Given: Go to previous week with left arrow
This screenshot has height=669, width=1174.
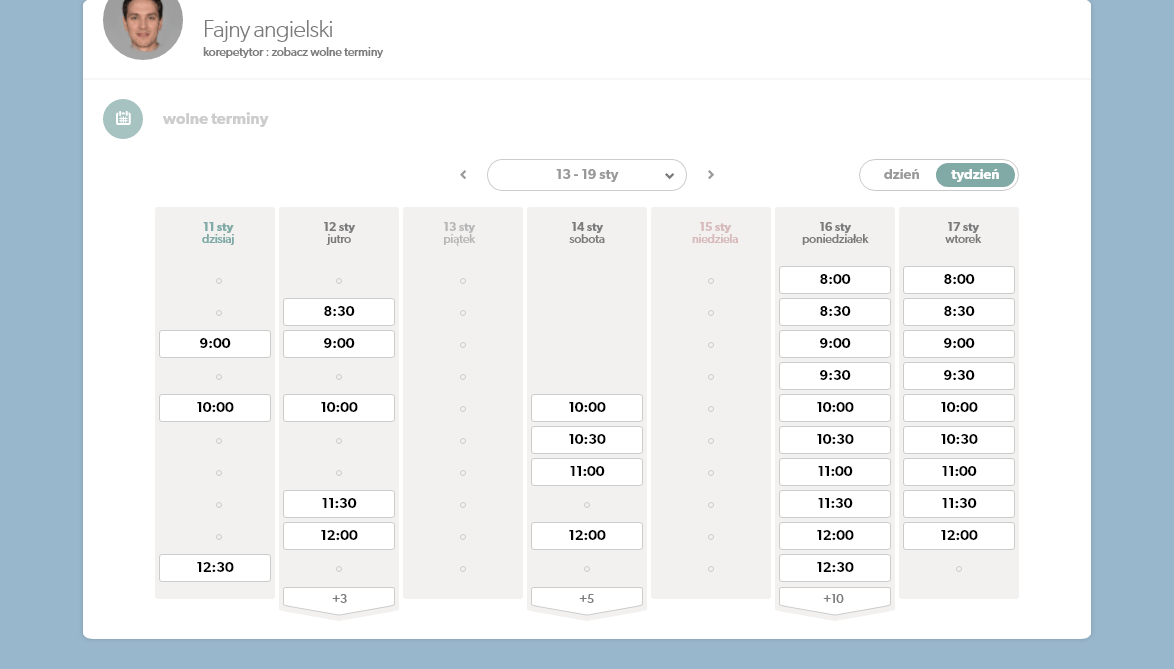Looking at the screenshot, I should [463, 175].
